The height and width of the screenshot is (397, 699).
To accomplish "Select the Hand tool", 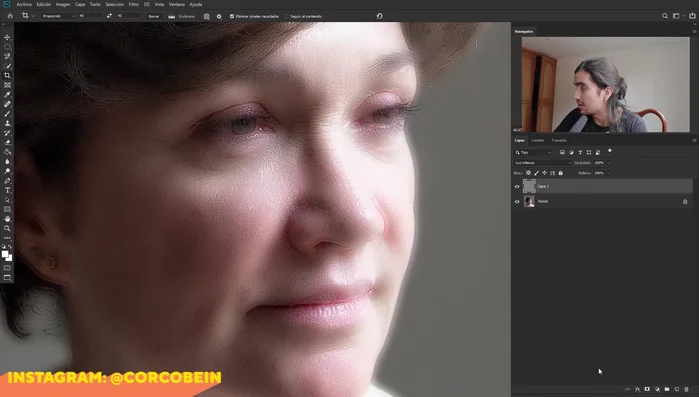I will click(7, 219).
